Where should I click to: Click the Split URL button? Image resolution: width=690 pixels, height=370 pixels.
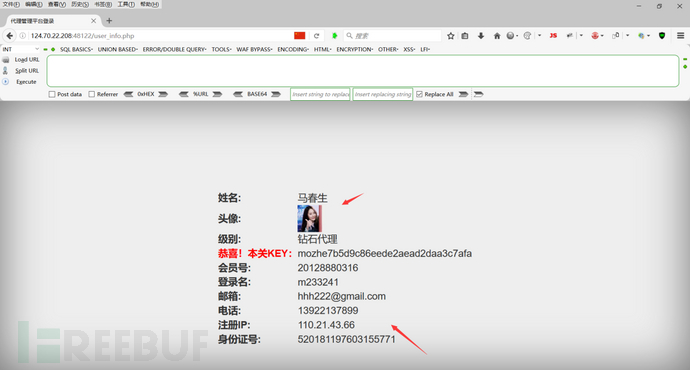[21, 70]
